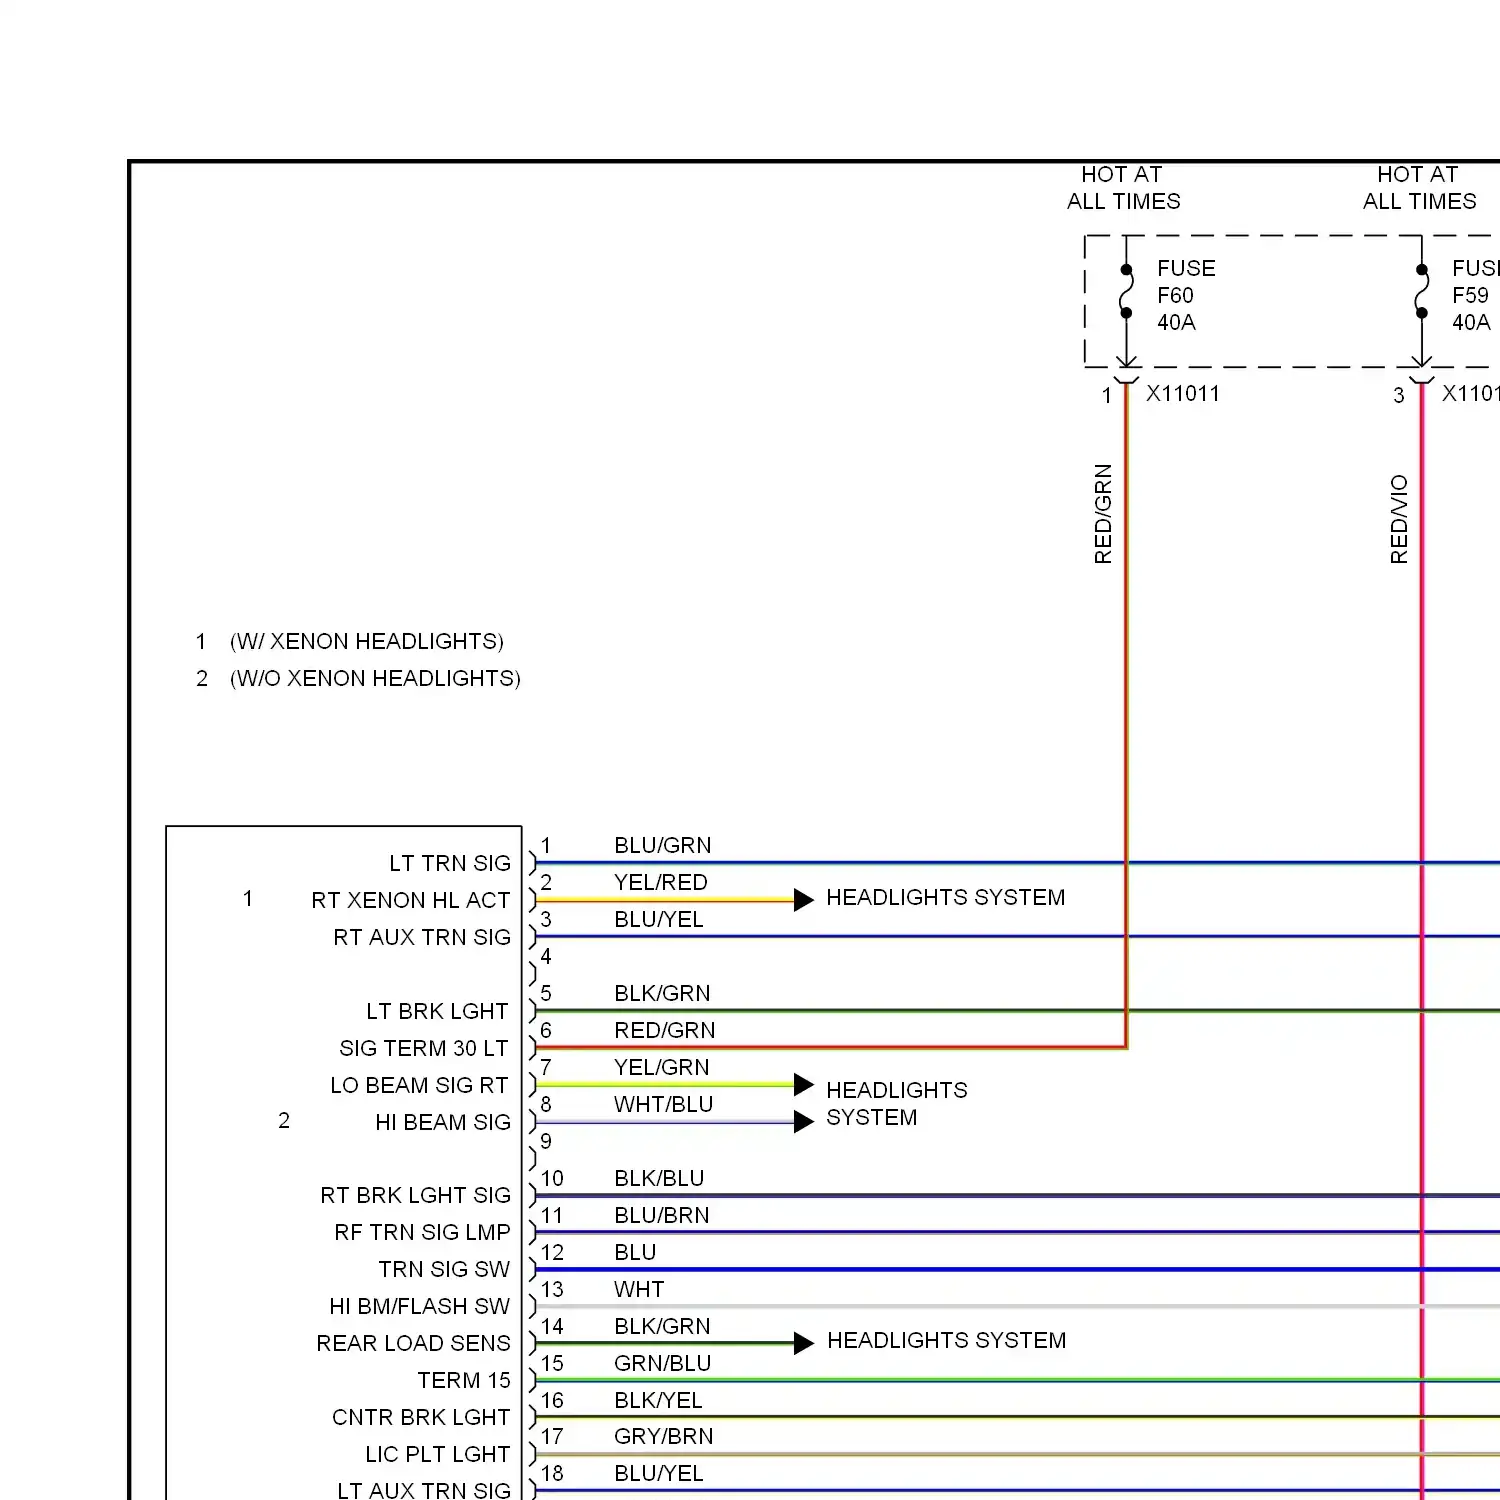Select the "YEL/GRN" wire color label
Image resolution: width=1500 pixels, height=1500 pixels.
pos(662,1067)
